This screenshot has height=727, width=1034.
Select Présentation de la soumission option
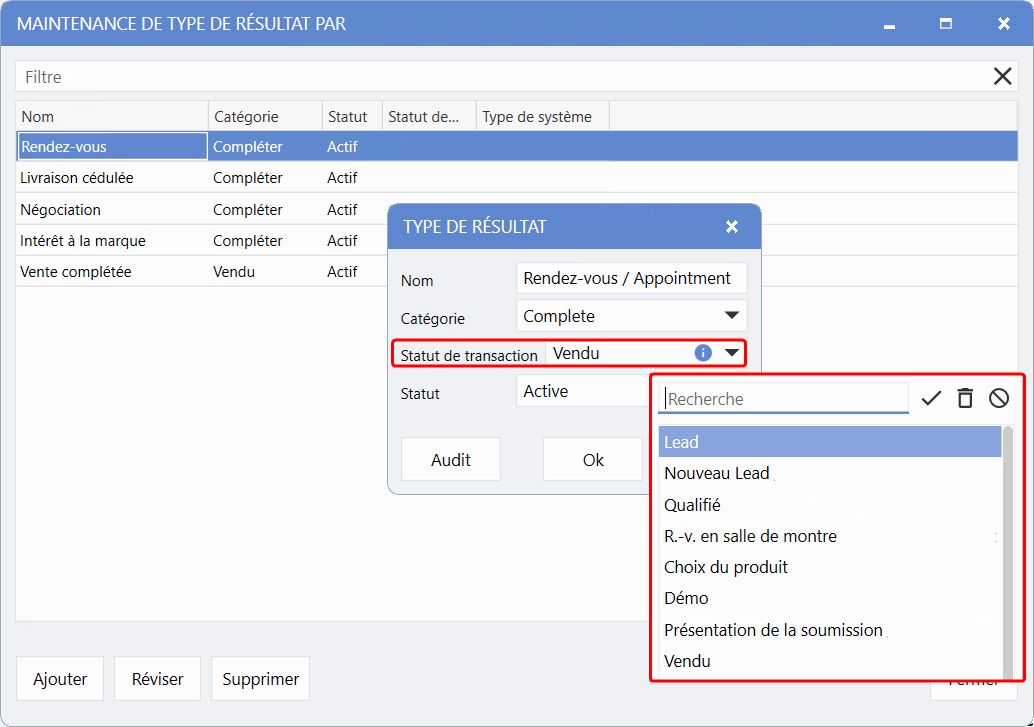[773, 630]
